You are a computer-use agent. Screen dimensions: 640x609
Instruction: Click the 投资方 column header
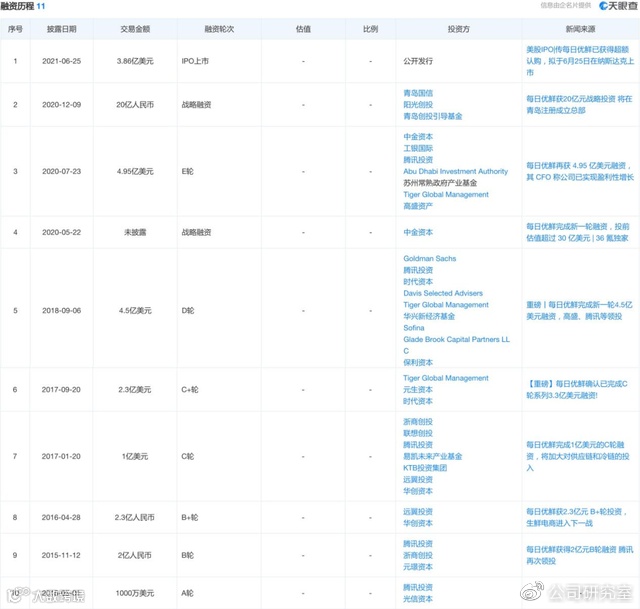click(x=458, y=29)
